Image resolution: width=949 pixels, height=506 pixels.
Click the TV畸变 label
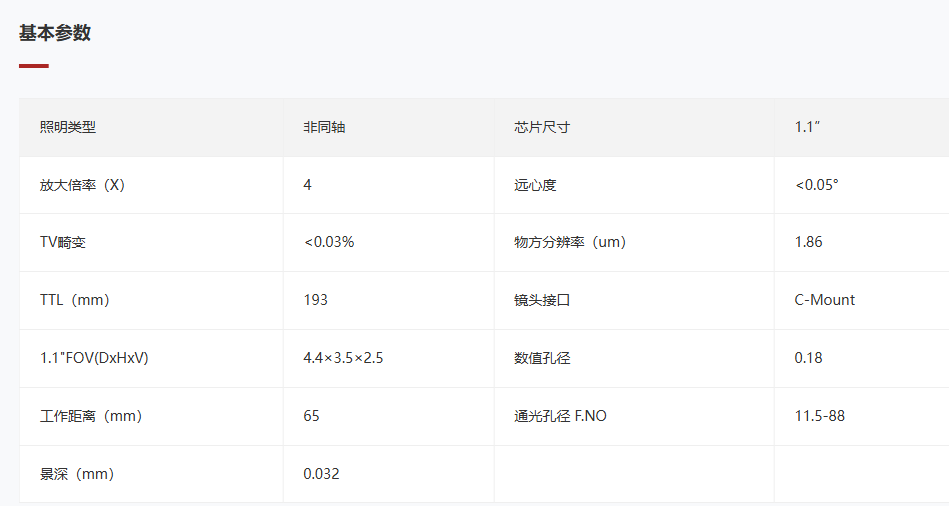point(63,242)
